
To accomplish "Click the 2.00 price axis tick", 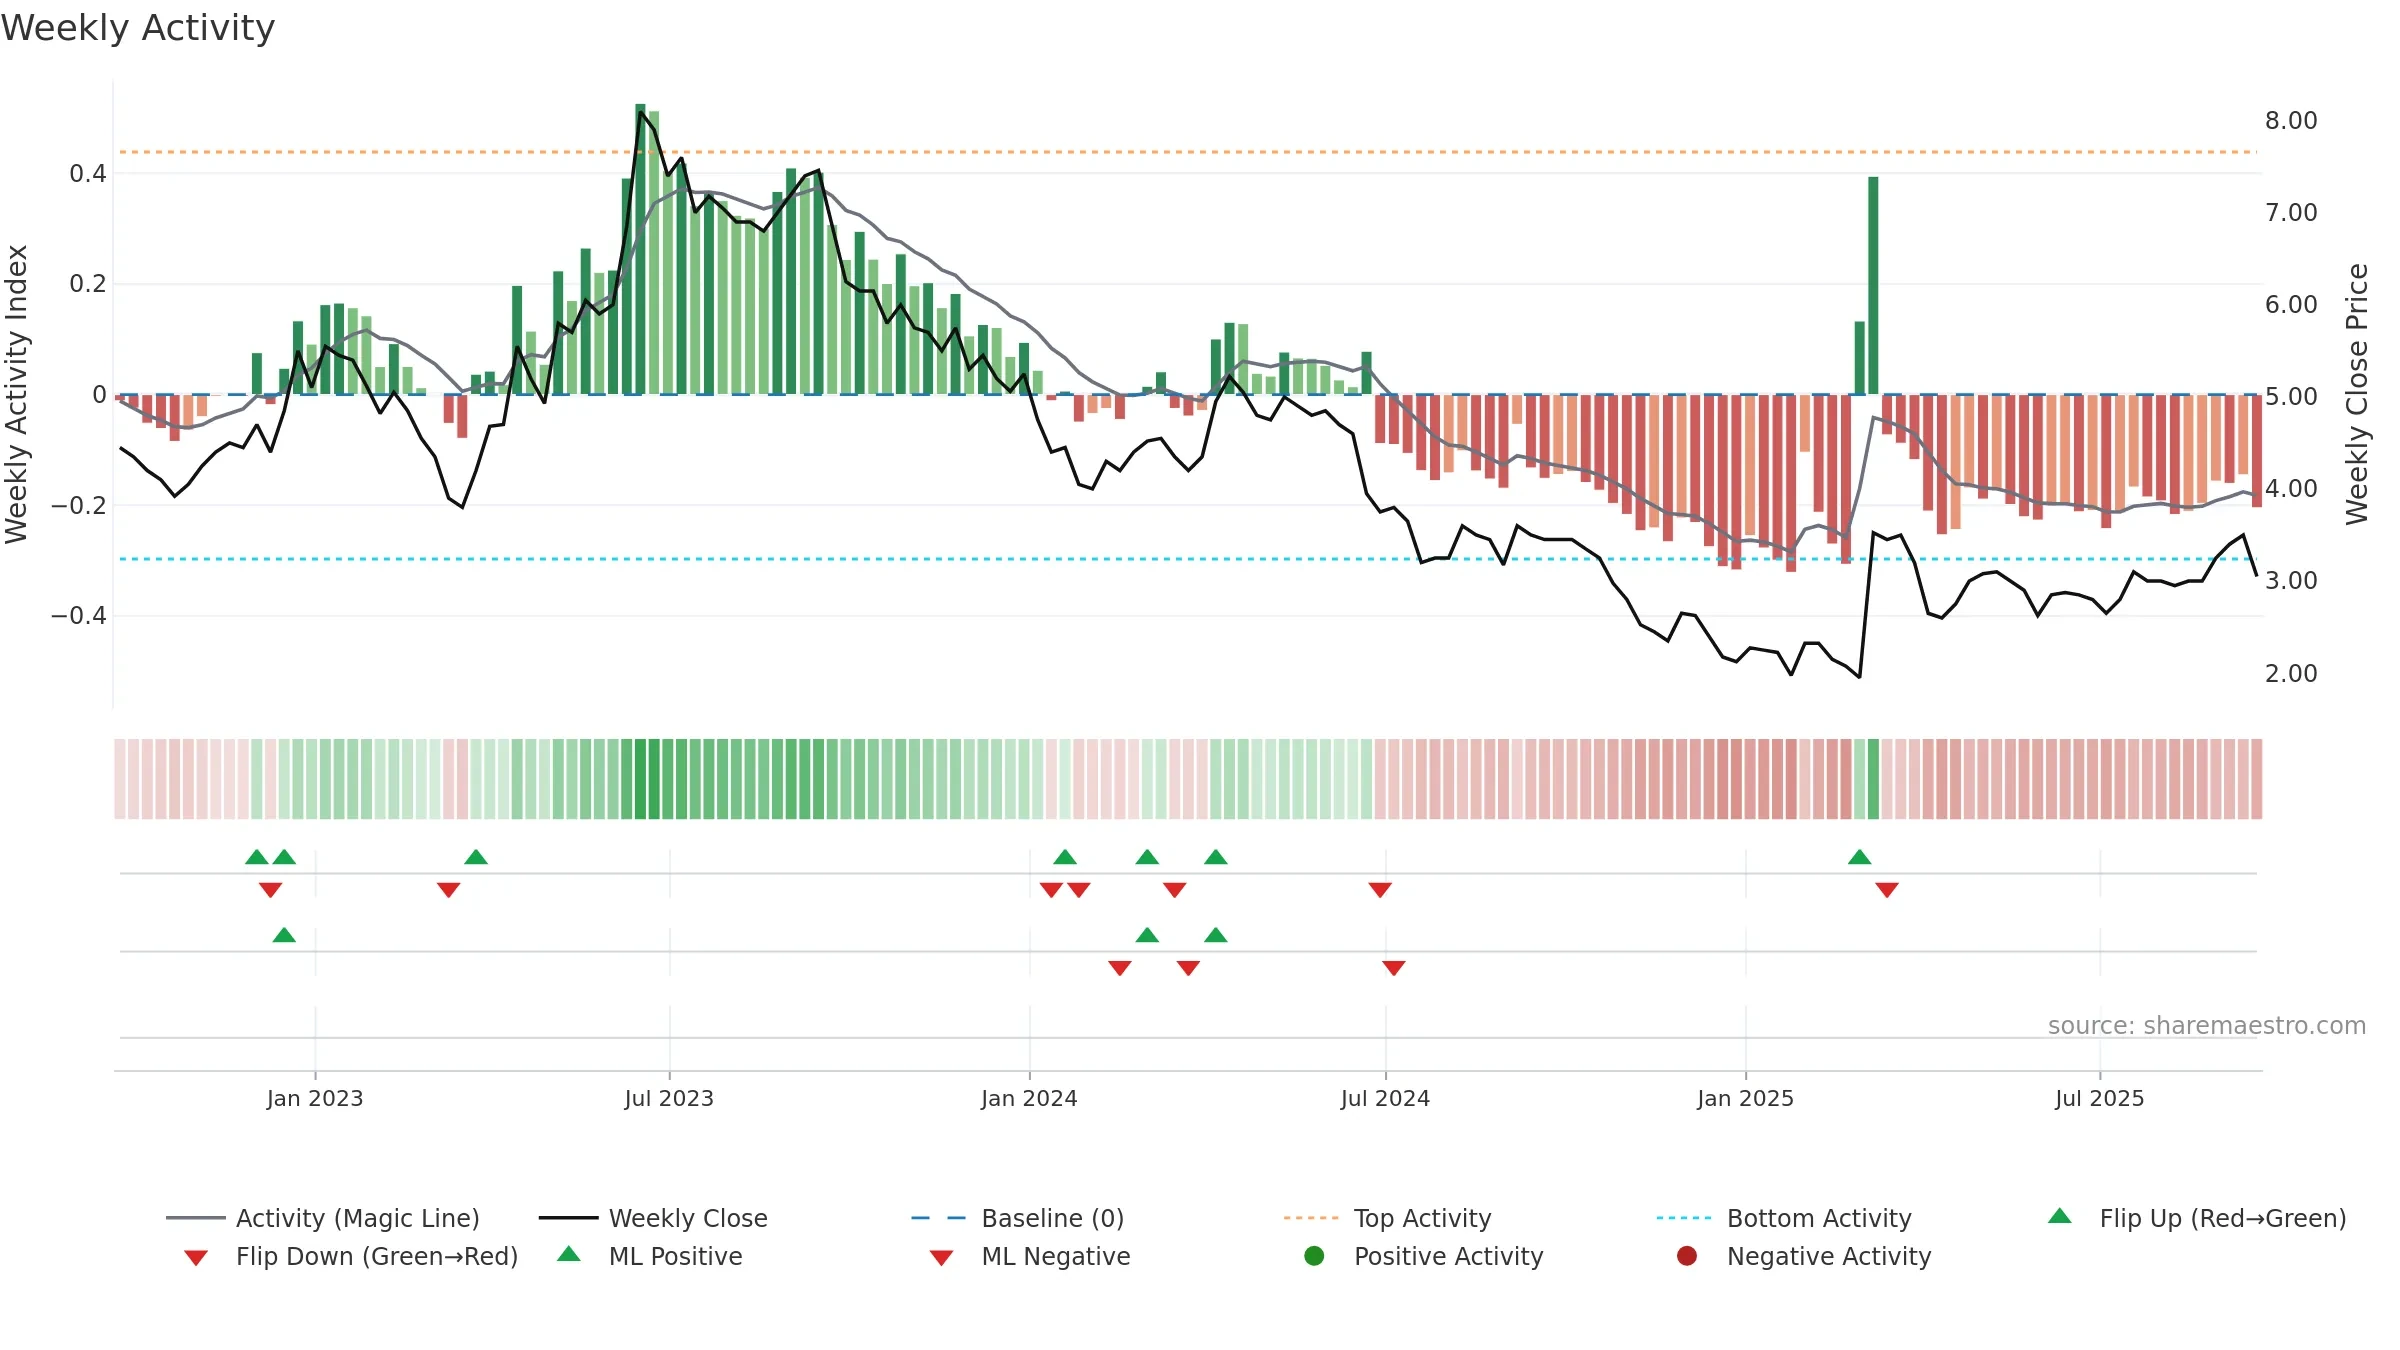I will click(x=2291, y=673).
